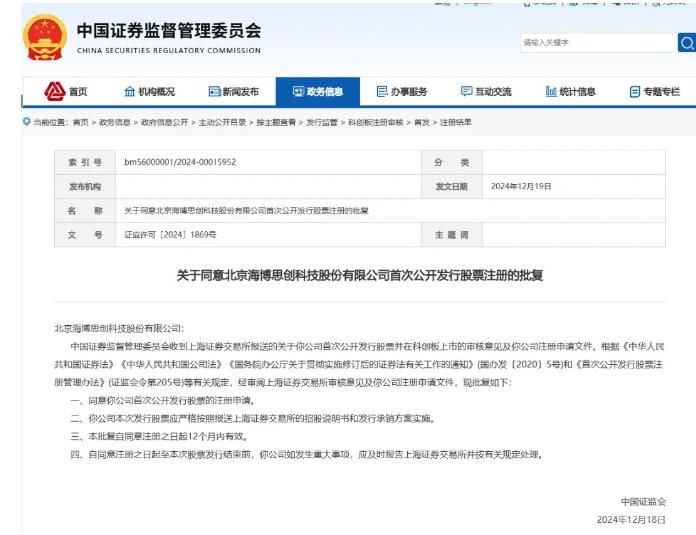Click the location pin icon in breadcrumb
This screenshot has width=696, height=535.
click(x=27, y=122)
